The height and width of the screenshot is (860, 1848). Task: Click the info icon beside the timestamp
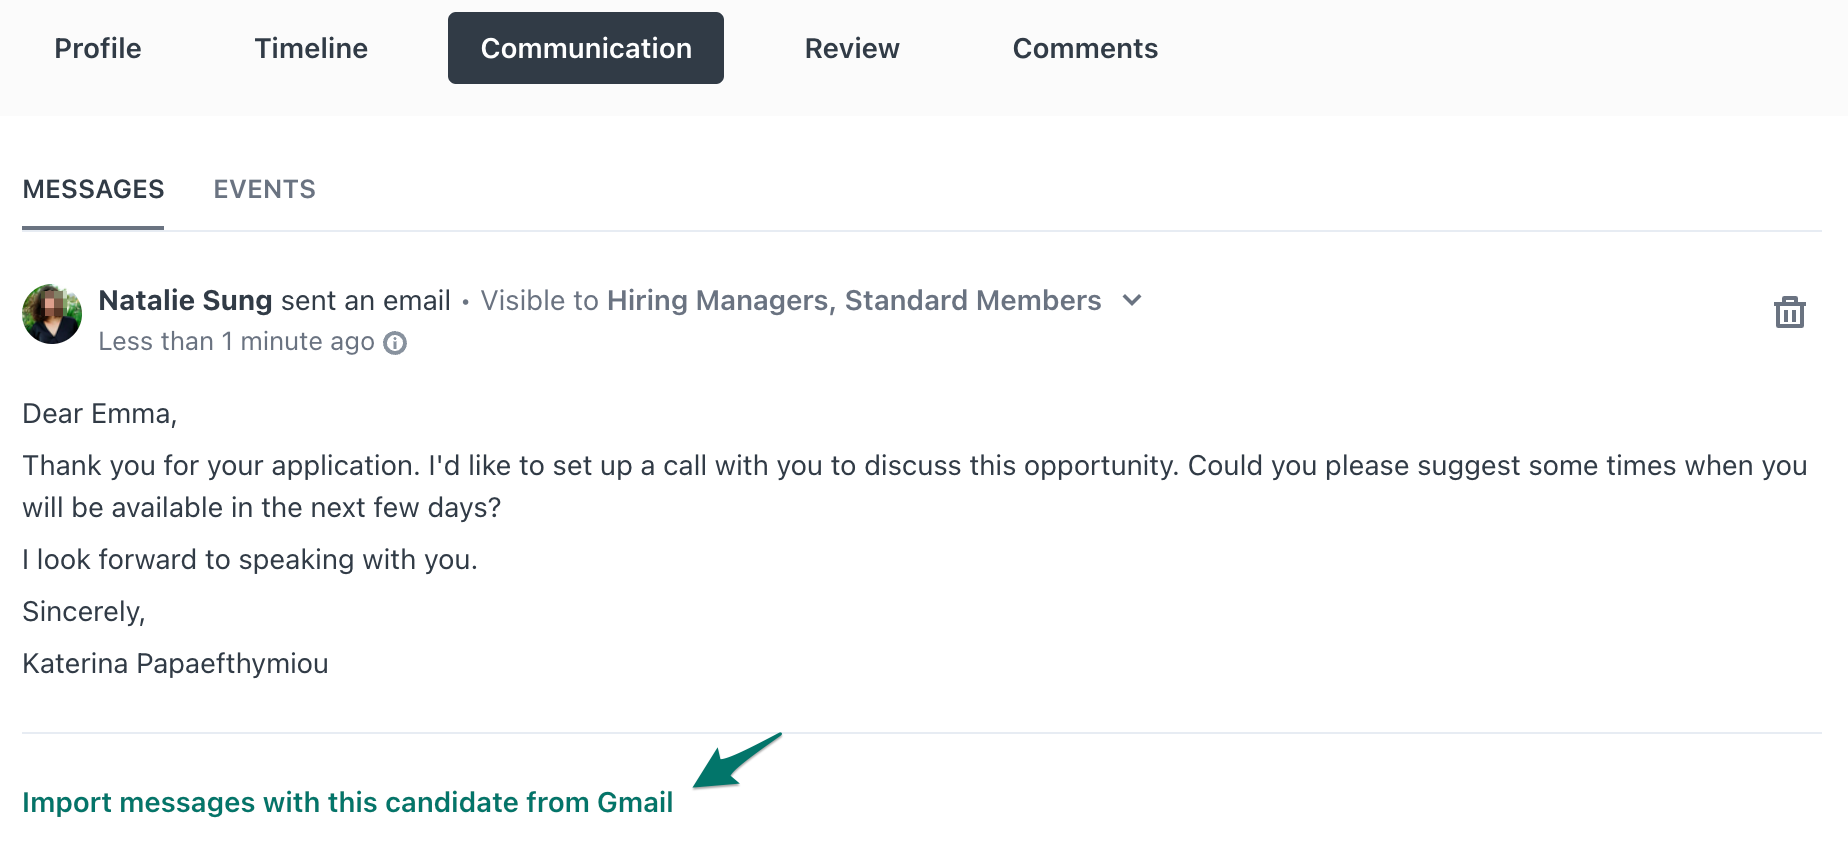tap(395, 343)
